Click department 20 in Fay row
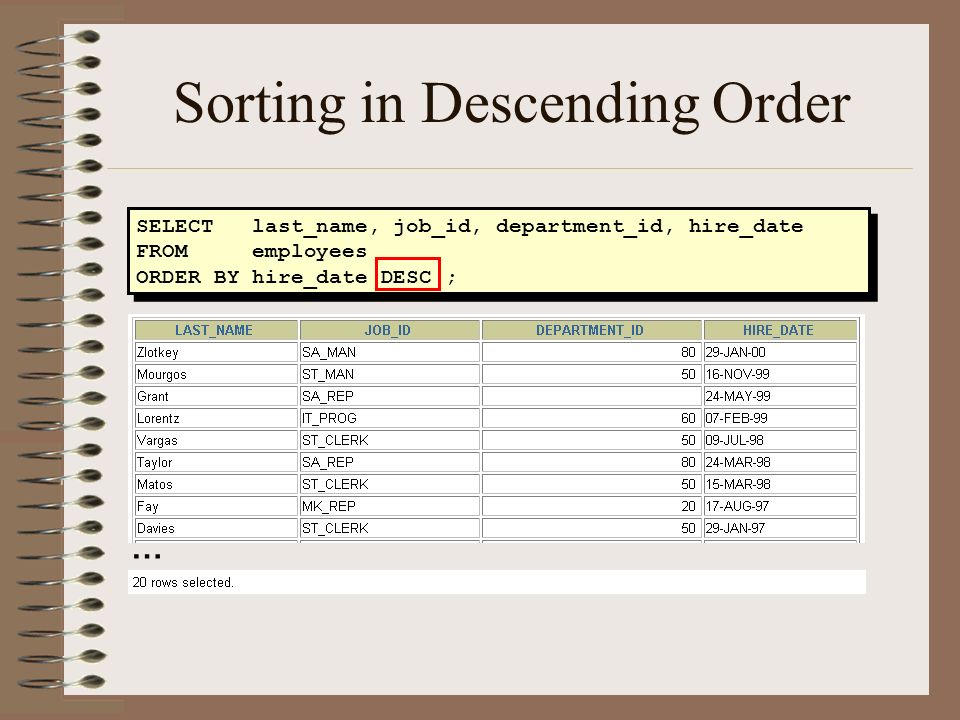960x720 pixels. (x=591, y=506)
